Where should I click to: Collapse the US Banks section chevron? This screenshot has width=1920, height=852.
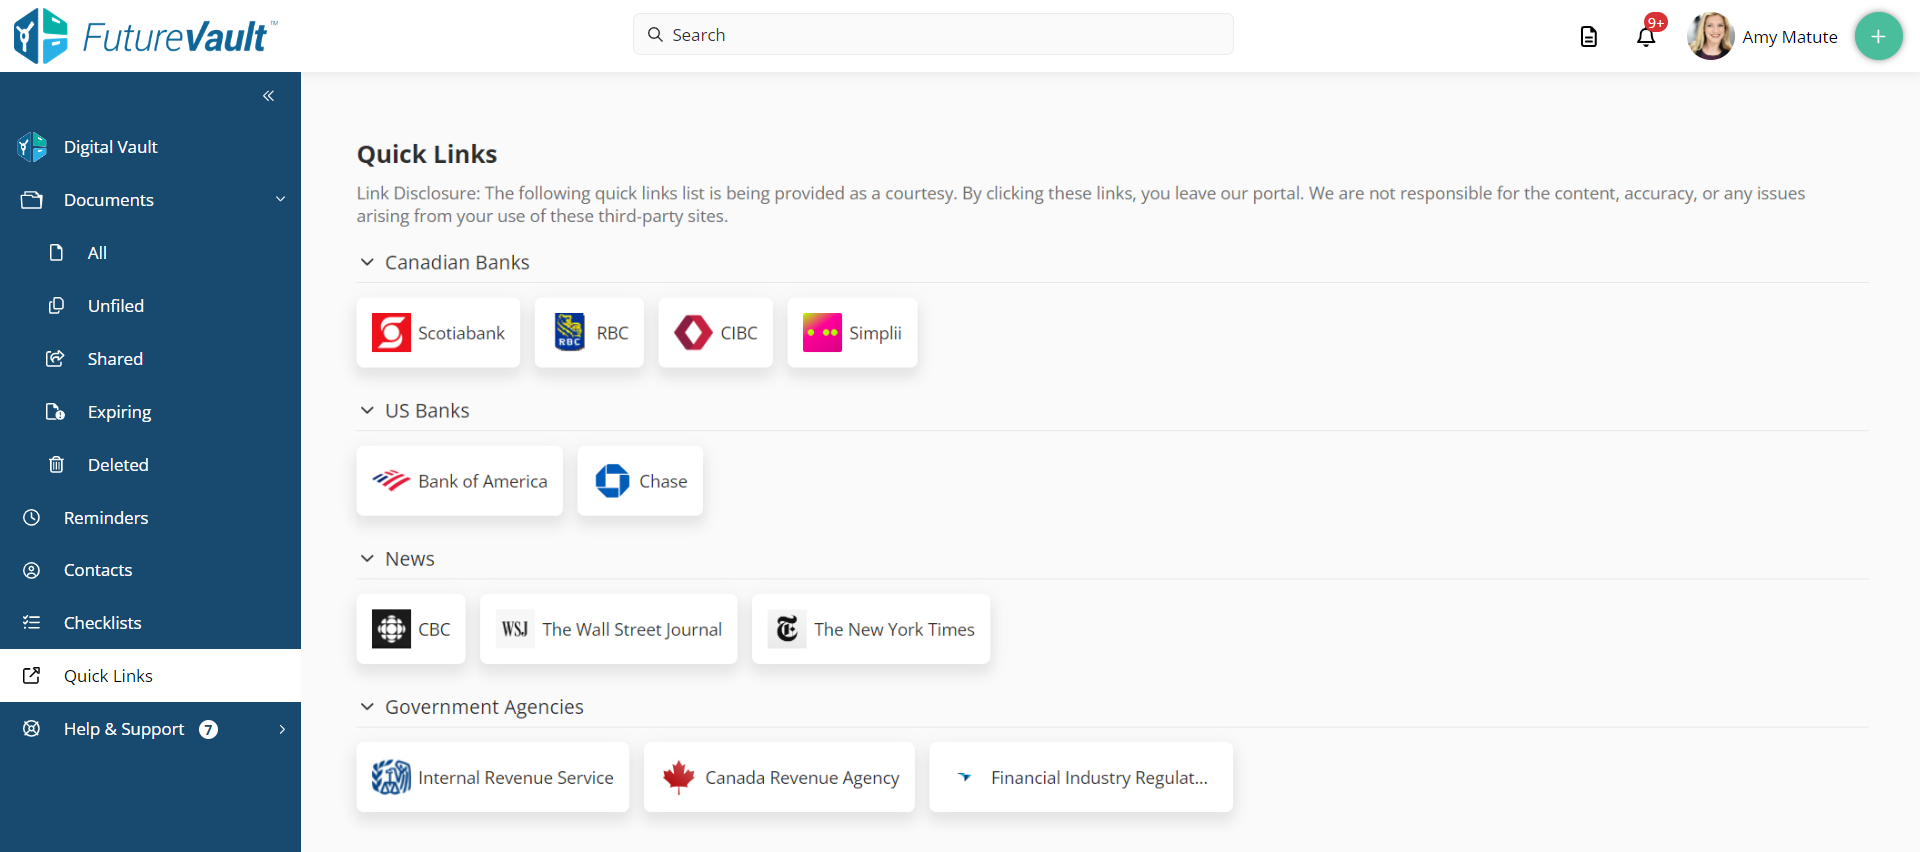[x=367, y=410]
